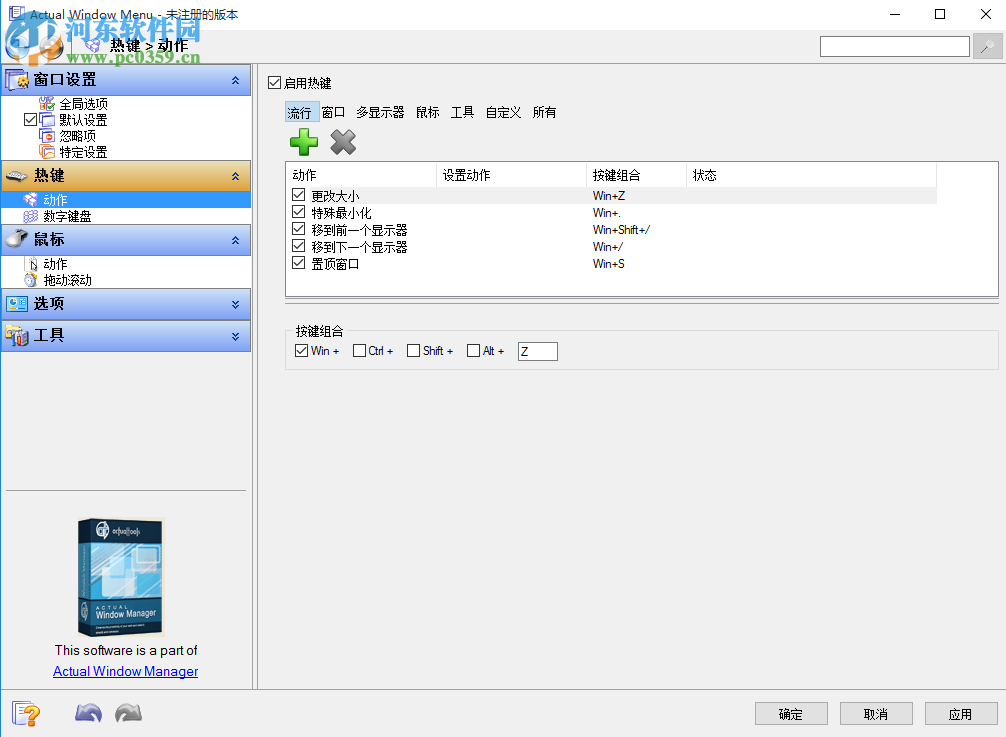This screenshot has height=737, width=1006.
Task: Uncheck the 更改大小 hotkey entry
Action: (298, 195)
